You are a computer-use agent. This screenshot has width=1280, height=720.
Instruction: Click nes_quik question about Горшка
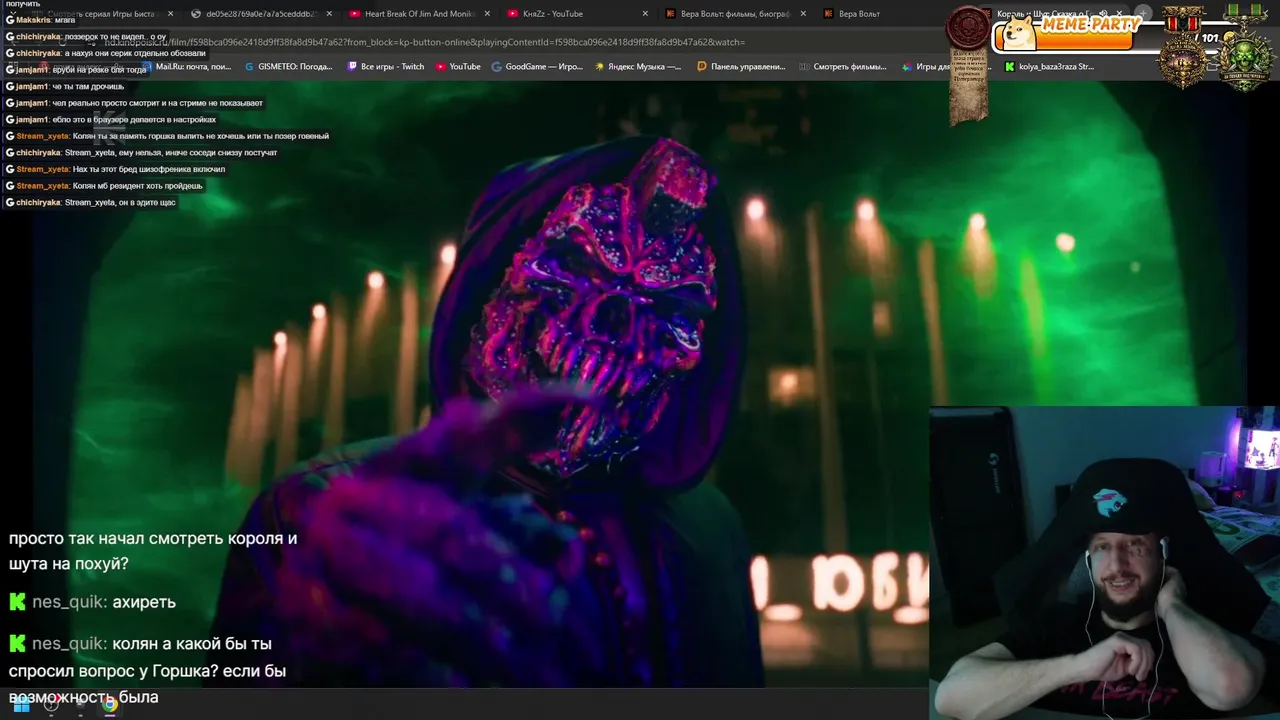tap(148, 670)
